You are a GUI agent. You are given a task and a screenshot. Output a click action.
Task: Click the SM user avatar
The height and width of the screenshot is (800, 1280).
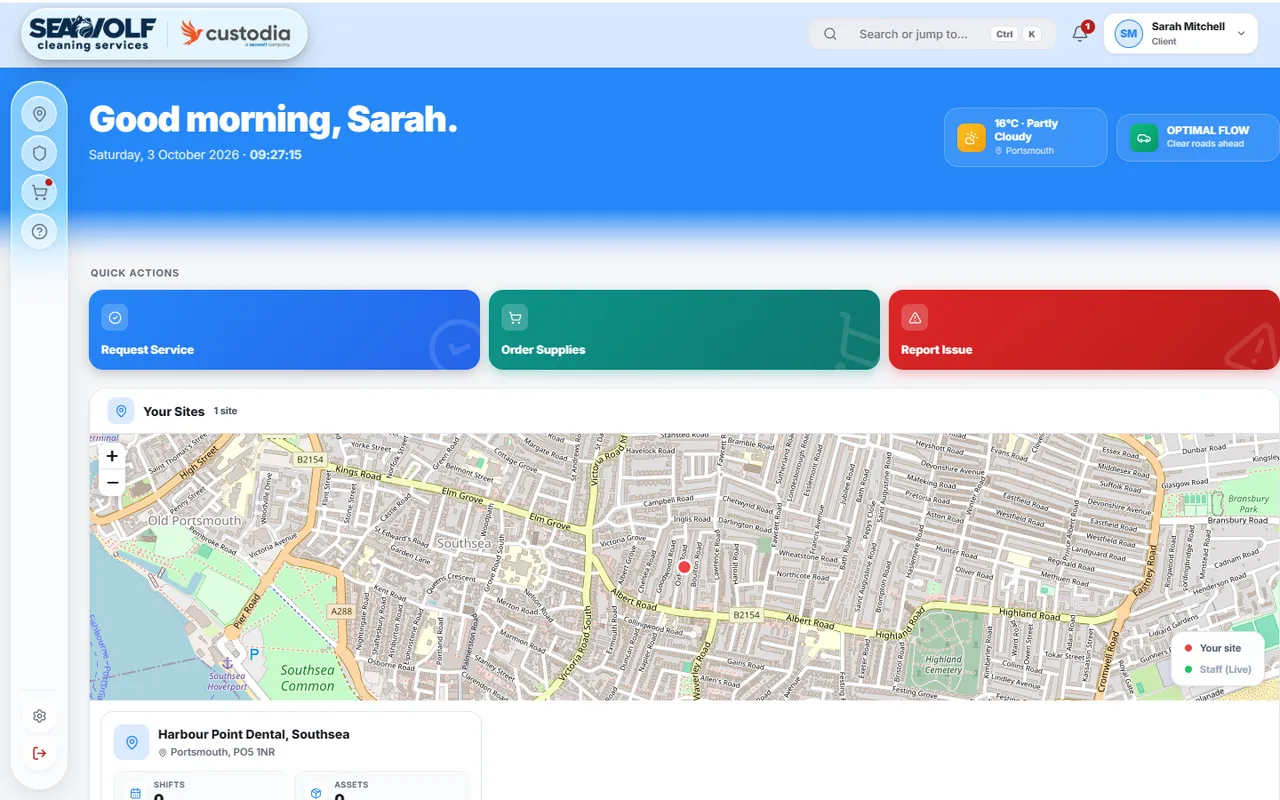click(x=1129, y=34)
